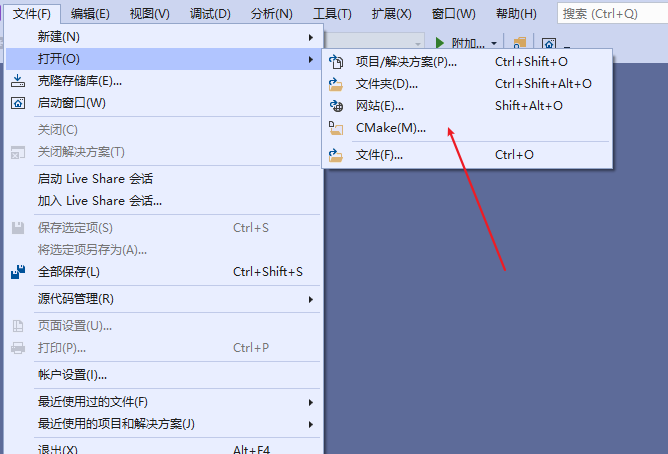Open 帐户设置(I)... entry
The width and height of the screenshot is (668, 454).
tap(72, 375)
